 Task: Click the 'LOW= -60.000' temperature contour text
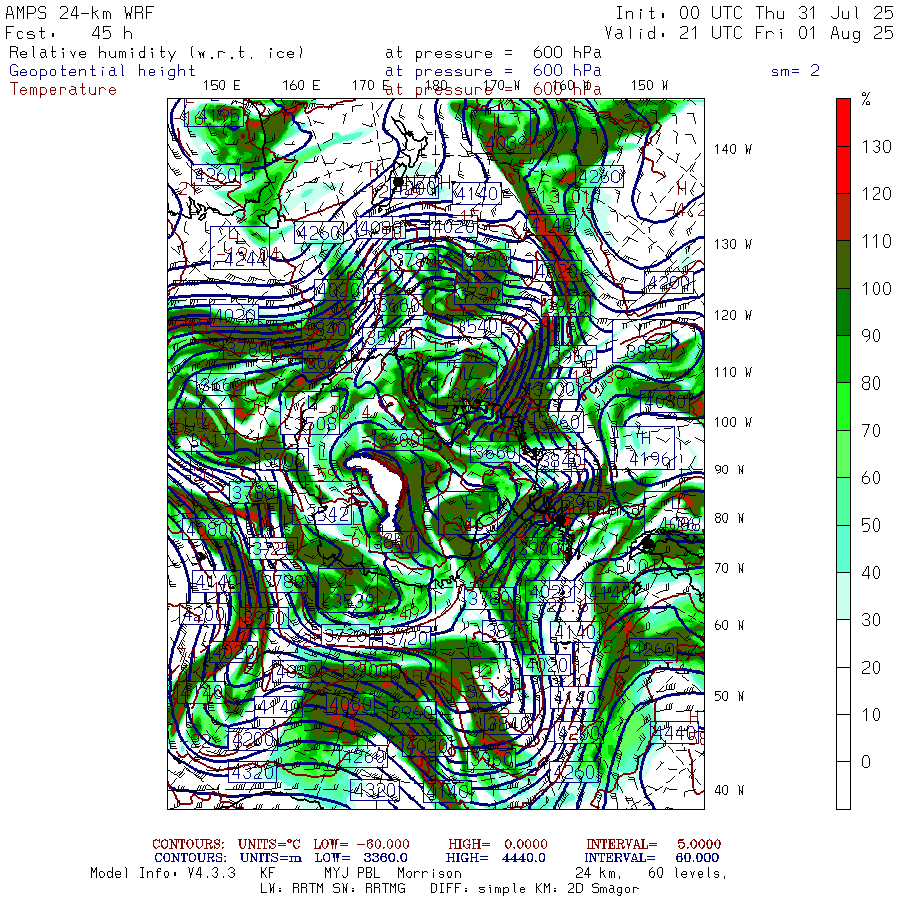pos(362,844)
